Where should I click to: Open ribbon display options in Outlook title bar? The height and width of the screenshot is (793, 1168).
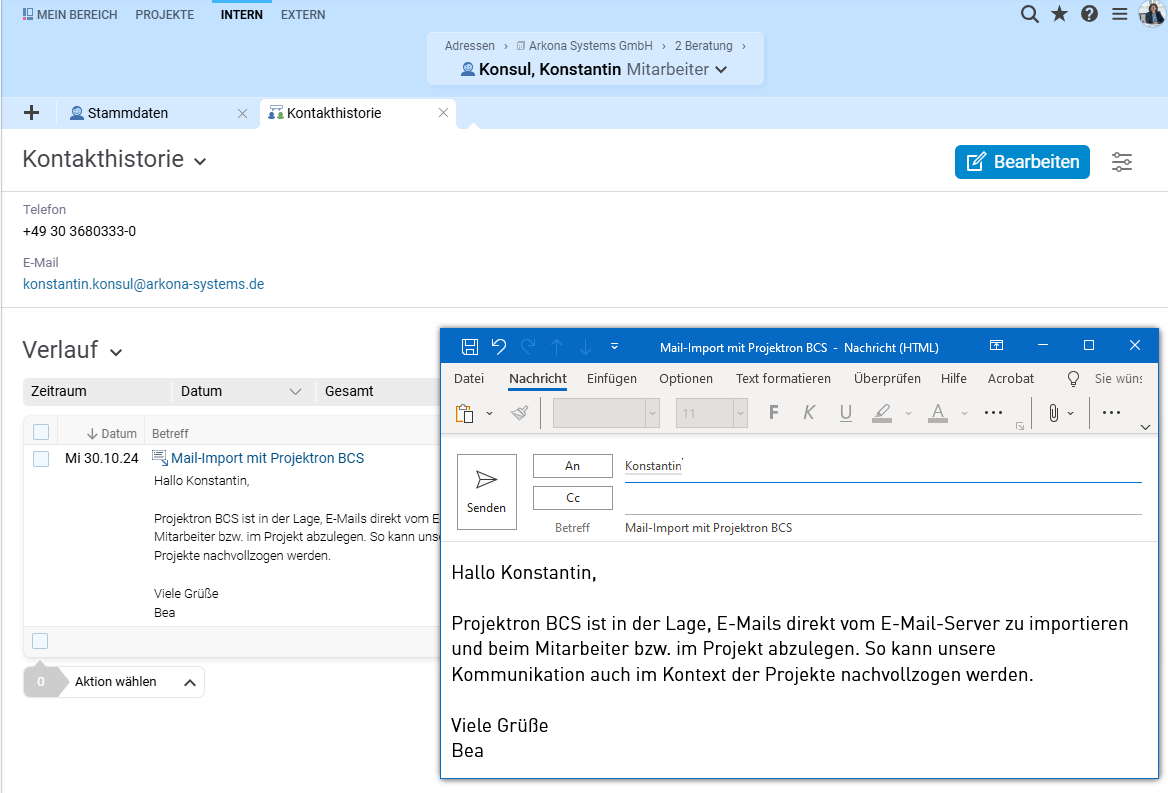click(996, 345)
